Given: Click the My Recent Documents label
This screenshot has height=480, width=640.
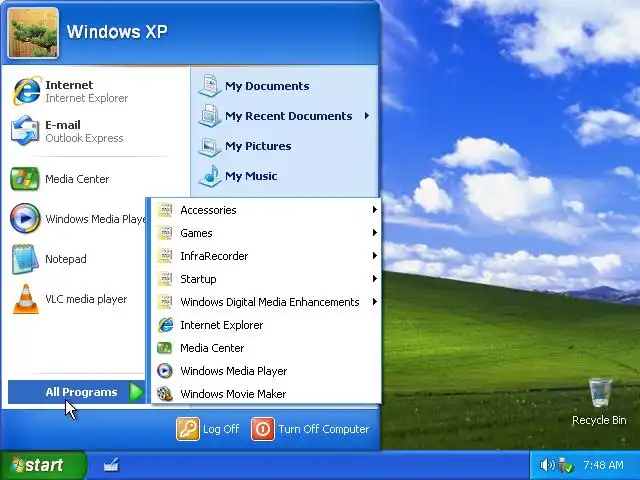Looking at the screenshot, I should 288,116.
